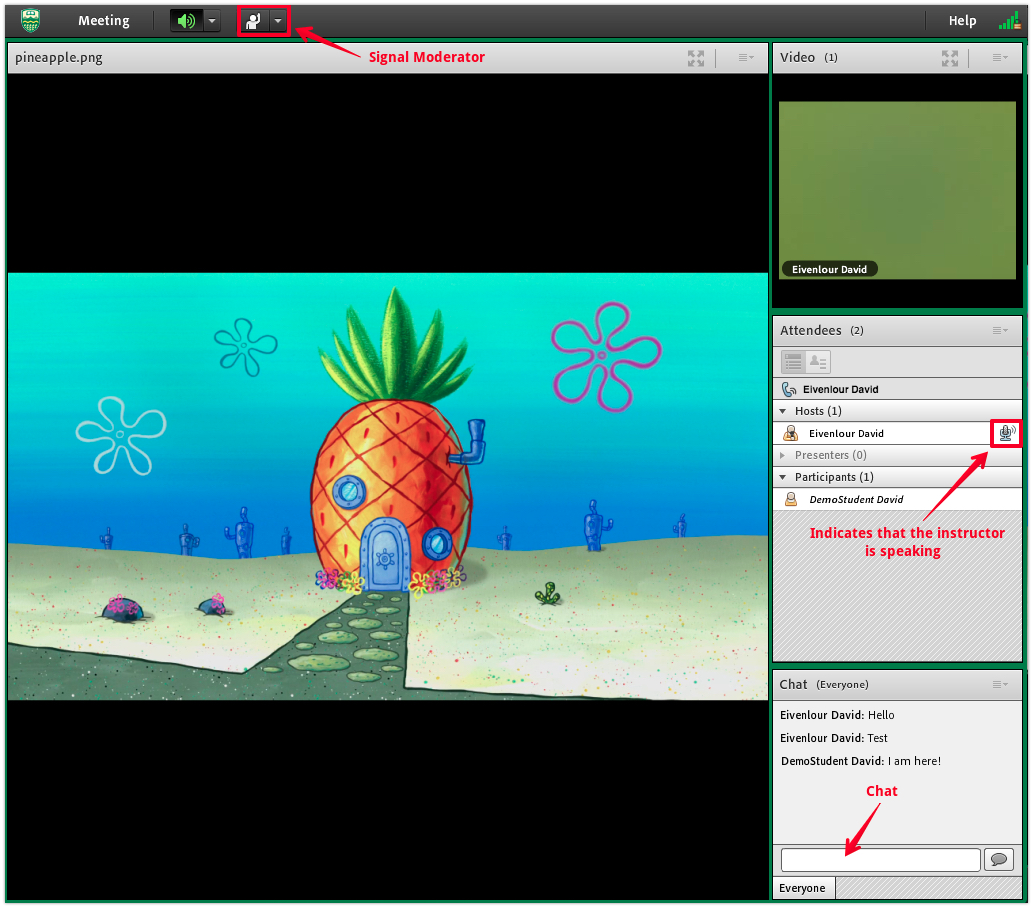Click the Eivenlour David name label on video
The height and width of the screenshot is (908, 1033).
pos(829,270)
